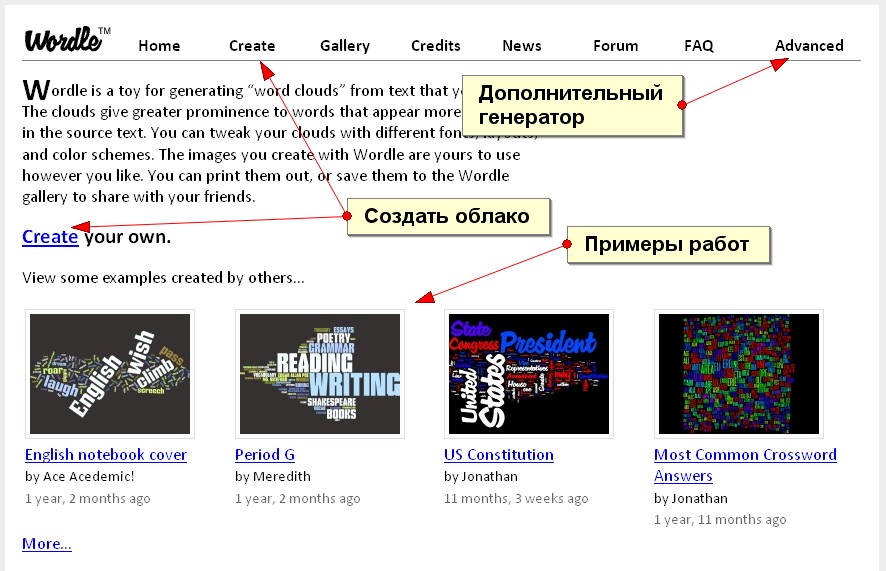Viewport: 886px width, 571px height.
Task: Click the Wordle logo
Action: click(x=67, y=40)
